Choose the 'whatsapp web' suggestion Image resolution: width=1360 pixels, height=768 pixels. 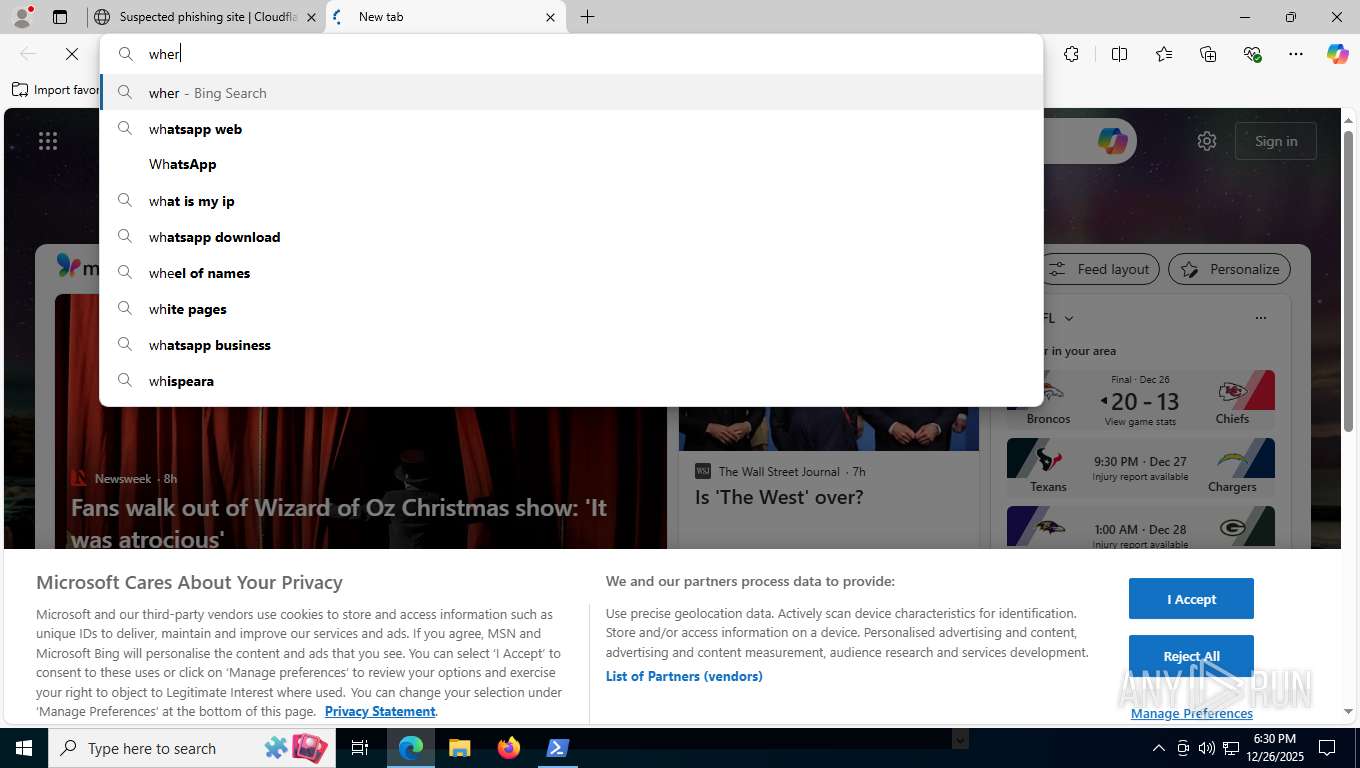coord(571,129)
